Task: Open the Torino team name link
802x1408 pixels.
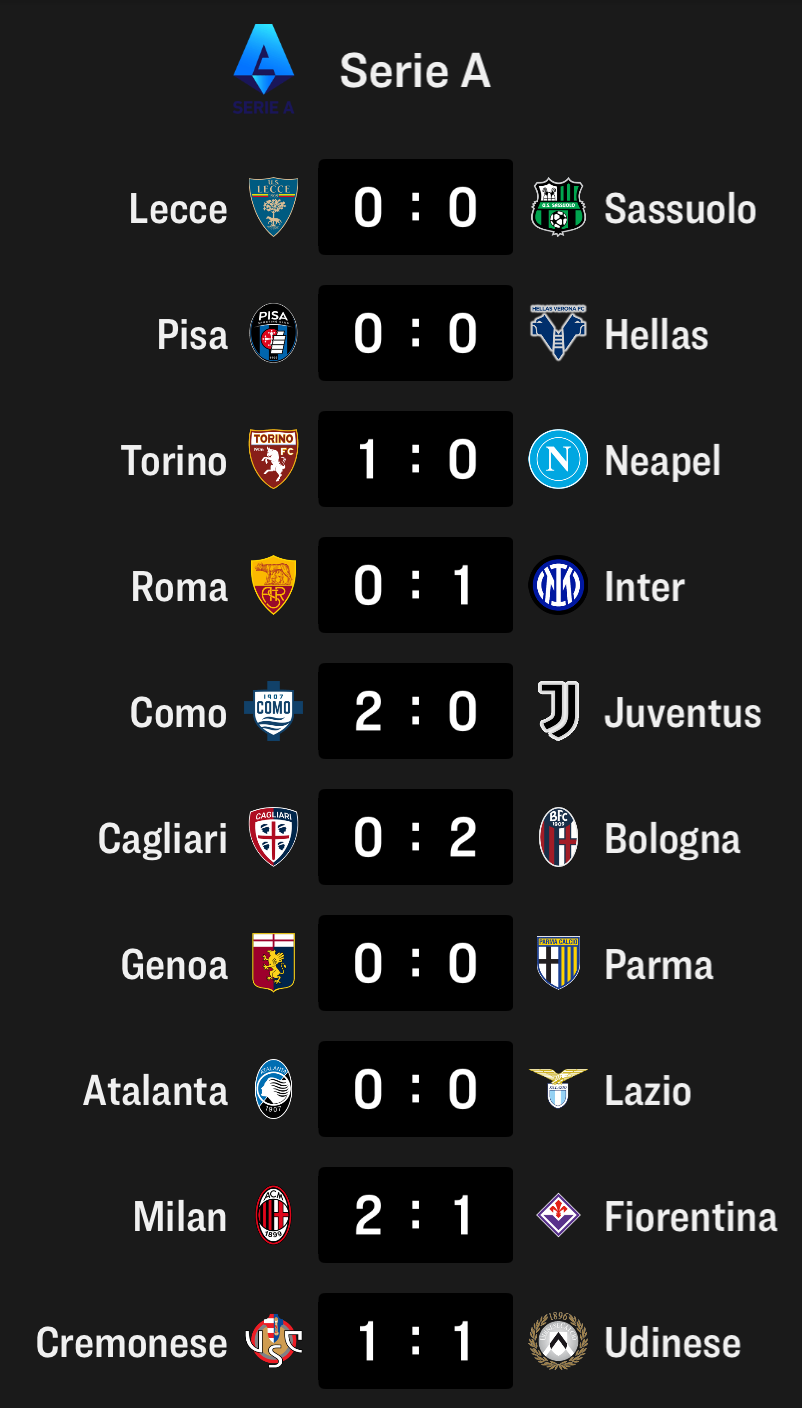Action: coord(174,461)
